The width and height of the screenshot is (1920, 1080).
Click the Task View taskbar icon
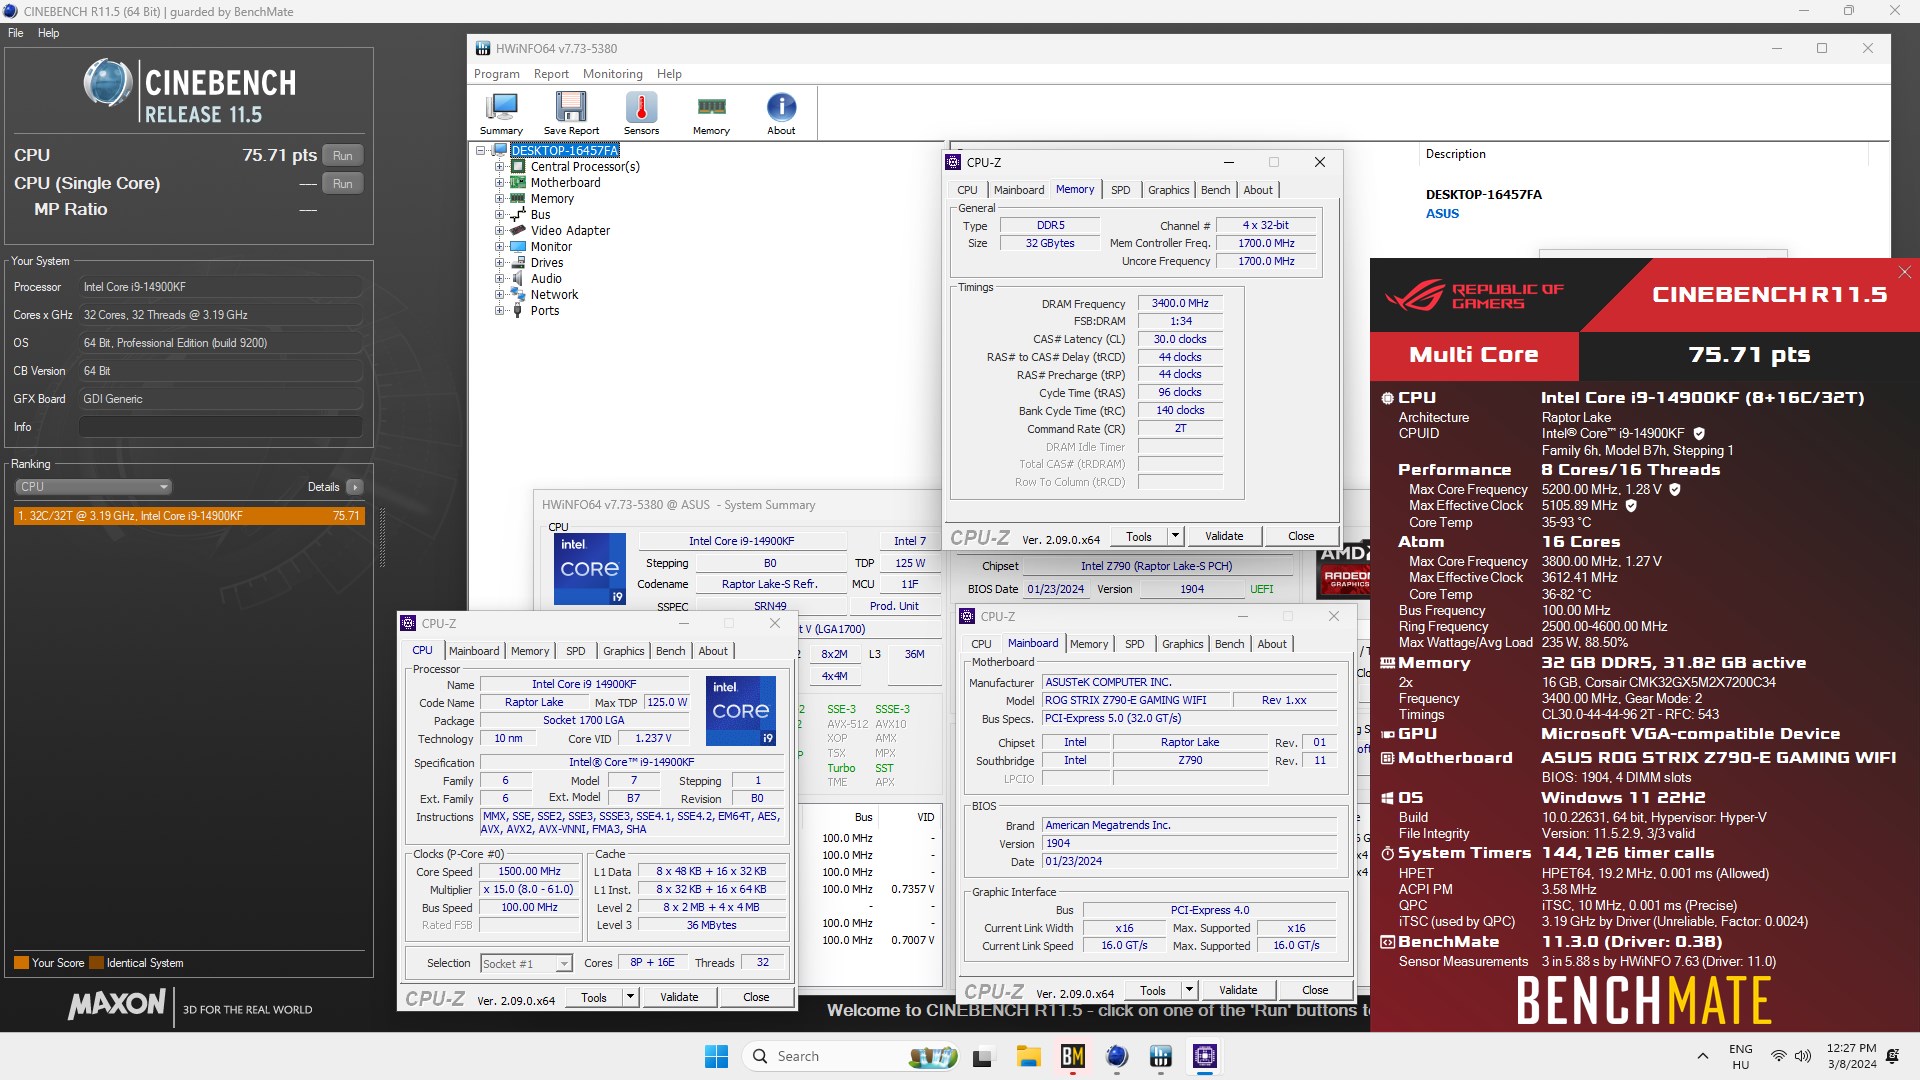[984, 1056]
